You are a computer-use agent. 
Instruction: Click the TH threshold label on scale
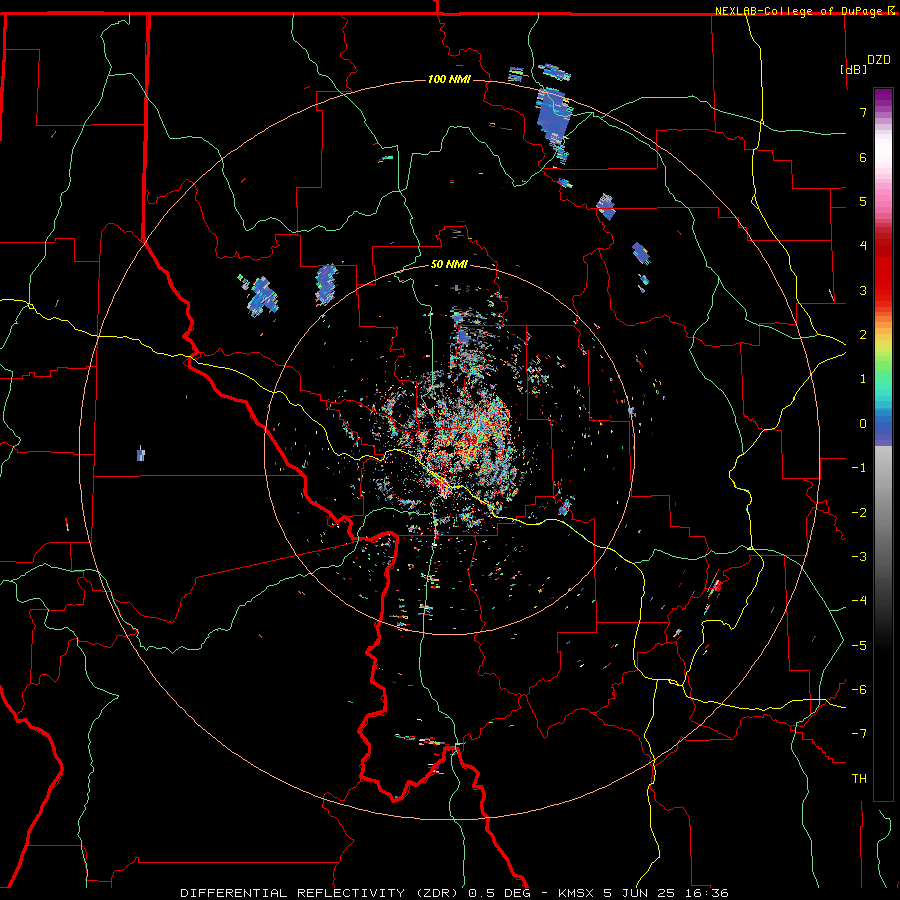pos(859,779)
